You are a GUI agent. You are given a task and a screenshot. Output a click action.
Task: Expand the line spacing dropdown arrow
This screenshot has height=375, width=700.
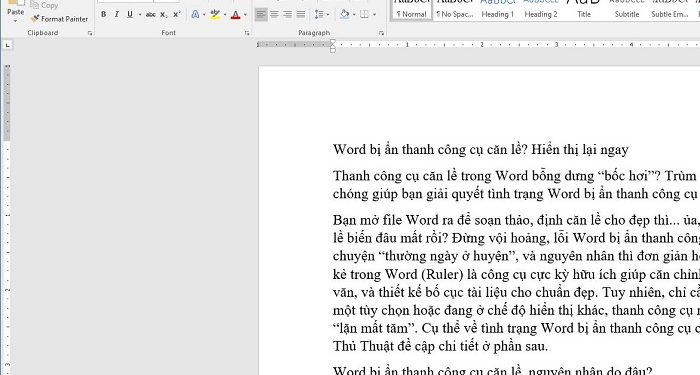click(x=328, y=14)
